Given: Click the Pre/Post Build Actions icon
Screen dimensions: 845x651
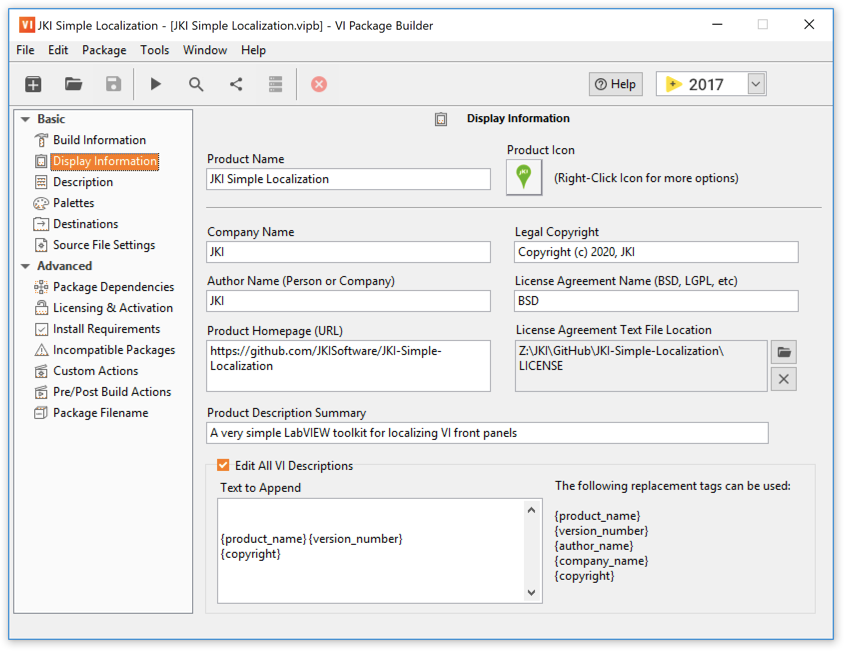Looking at the screenshot, I should (41, 392).
